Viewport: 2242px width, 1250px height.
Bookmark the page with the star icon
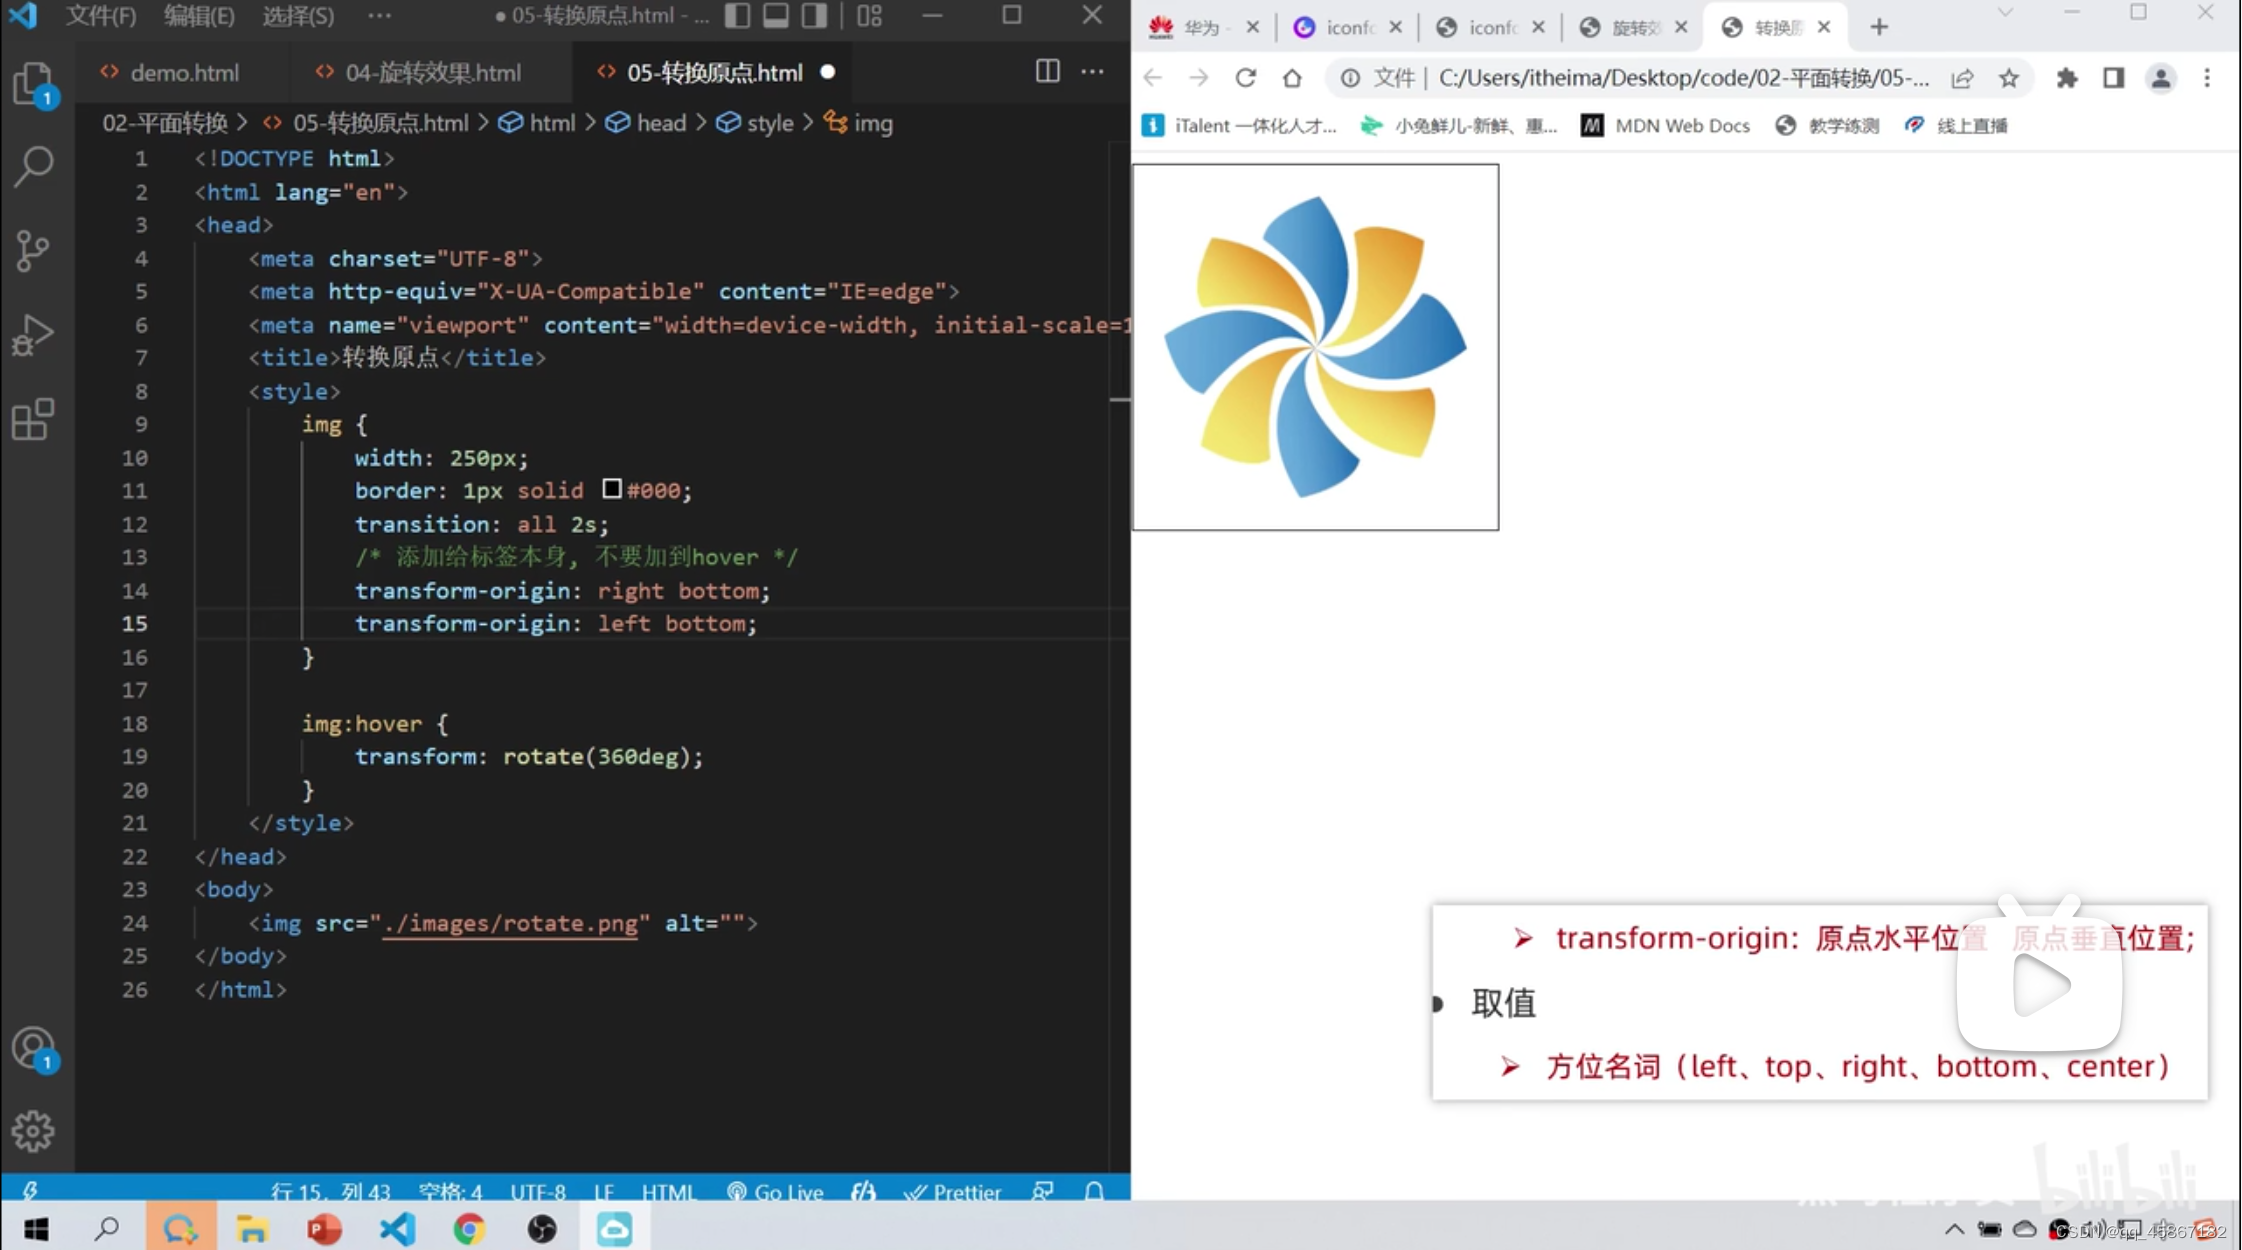click(2010, 77)
